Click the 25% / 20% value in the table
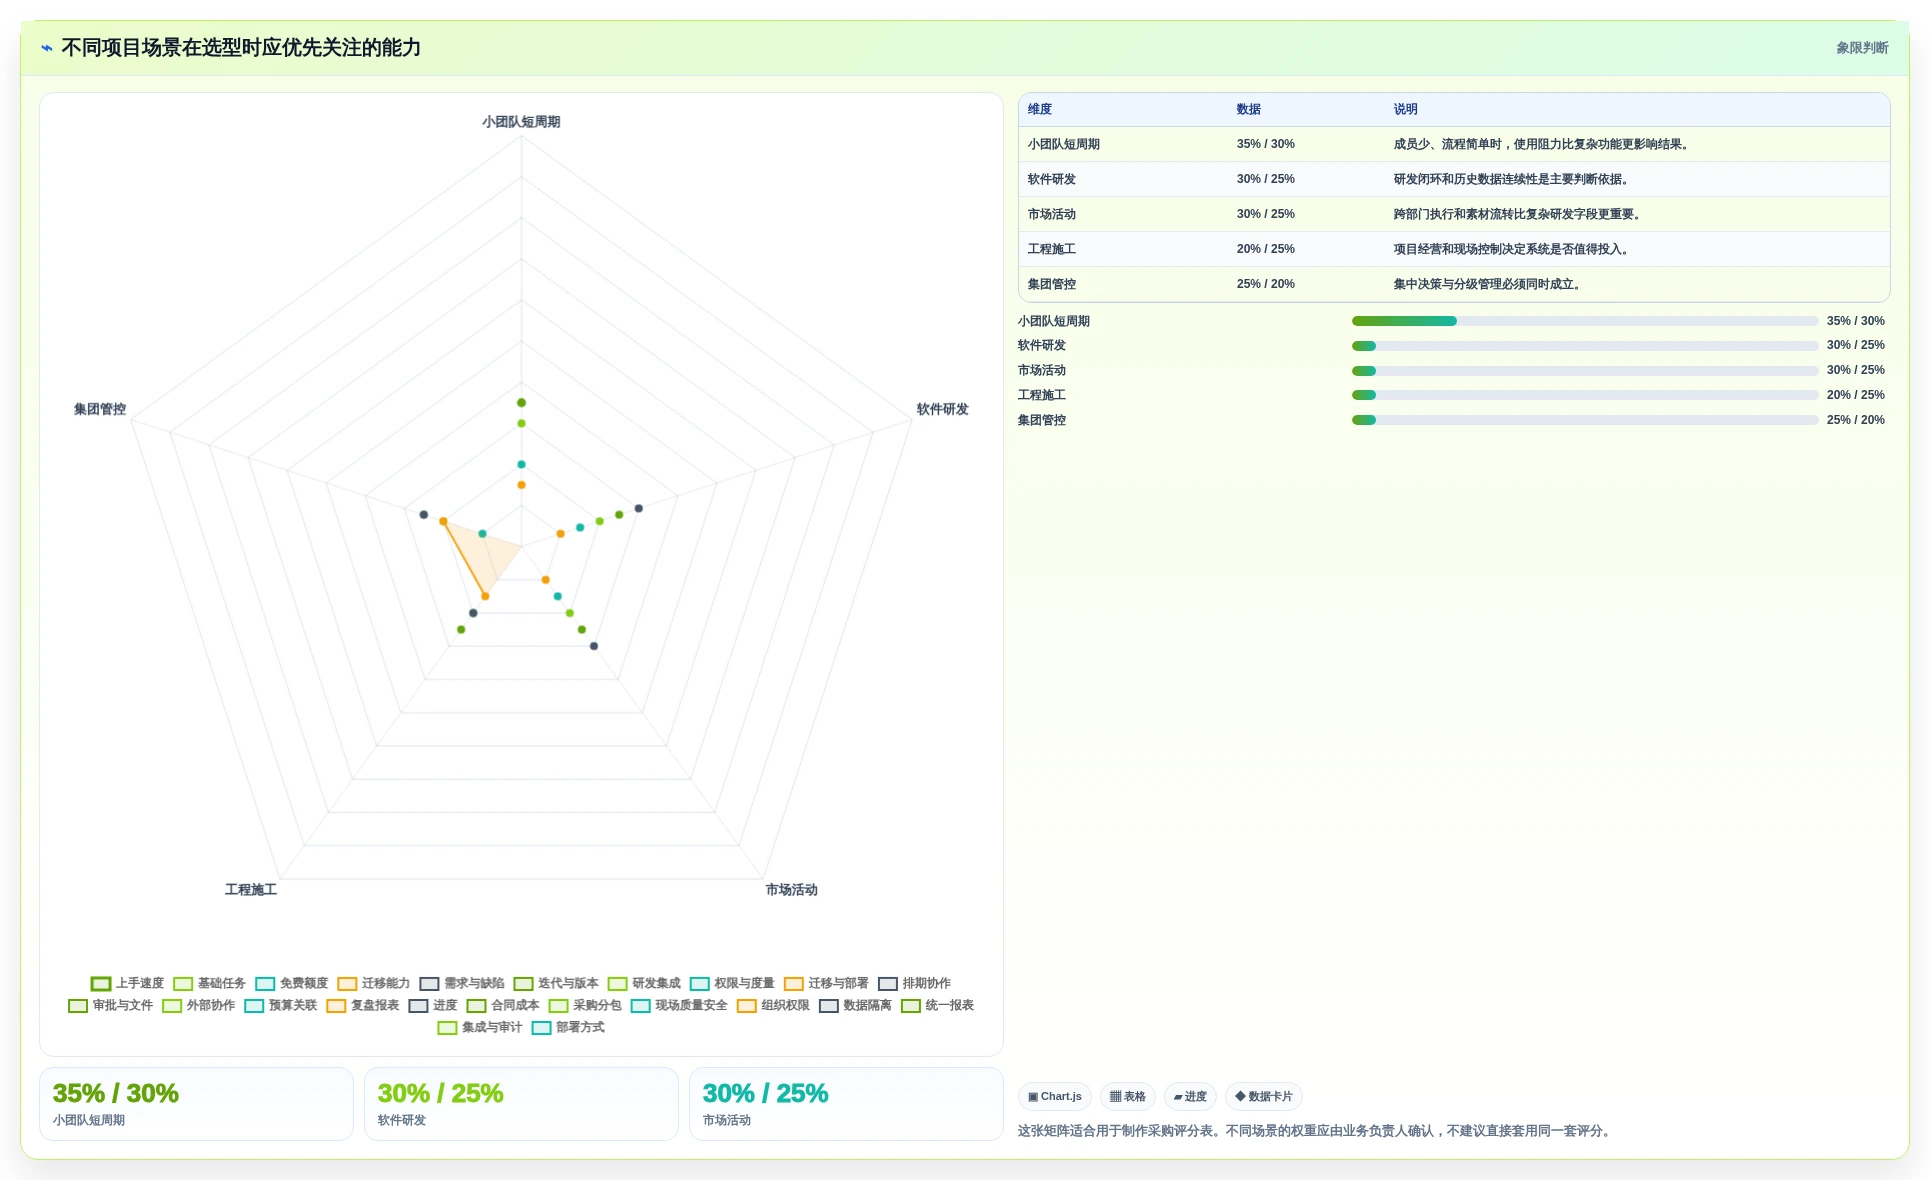Viewport: 1930px width, 1180px height. point(1266,285)
